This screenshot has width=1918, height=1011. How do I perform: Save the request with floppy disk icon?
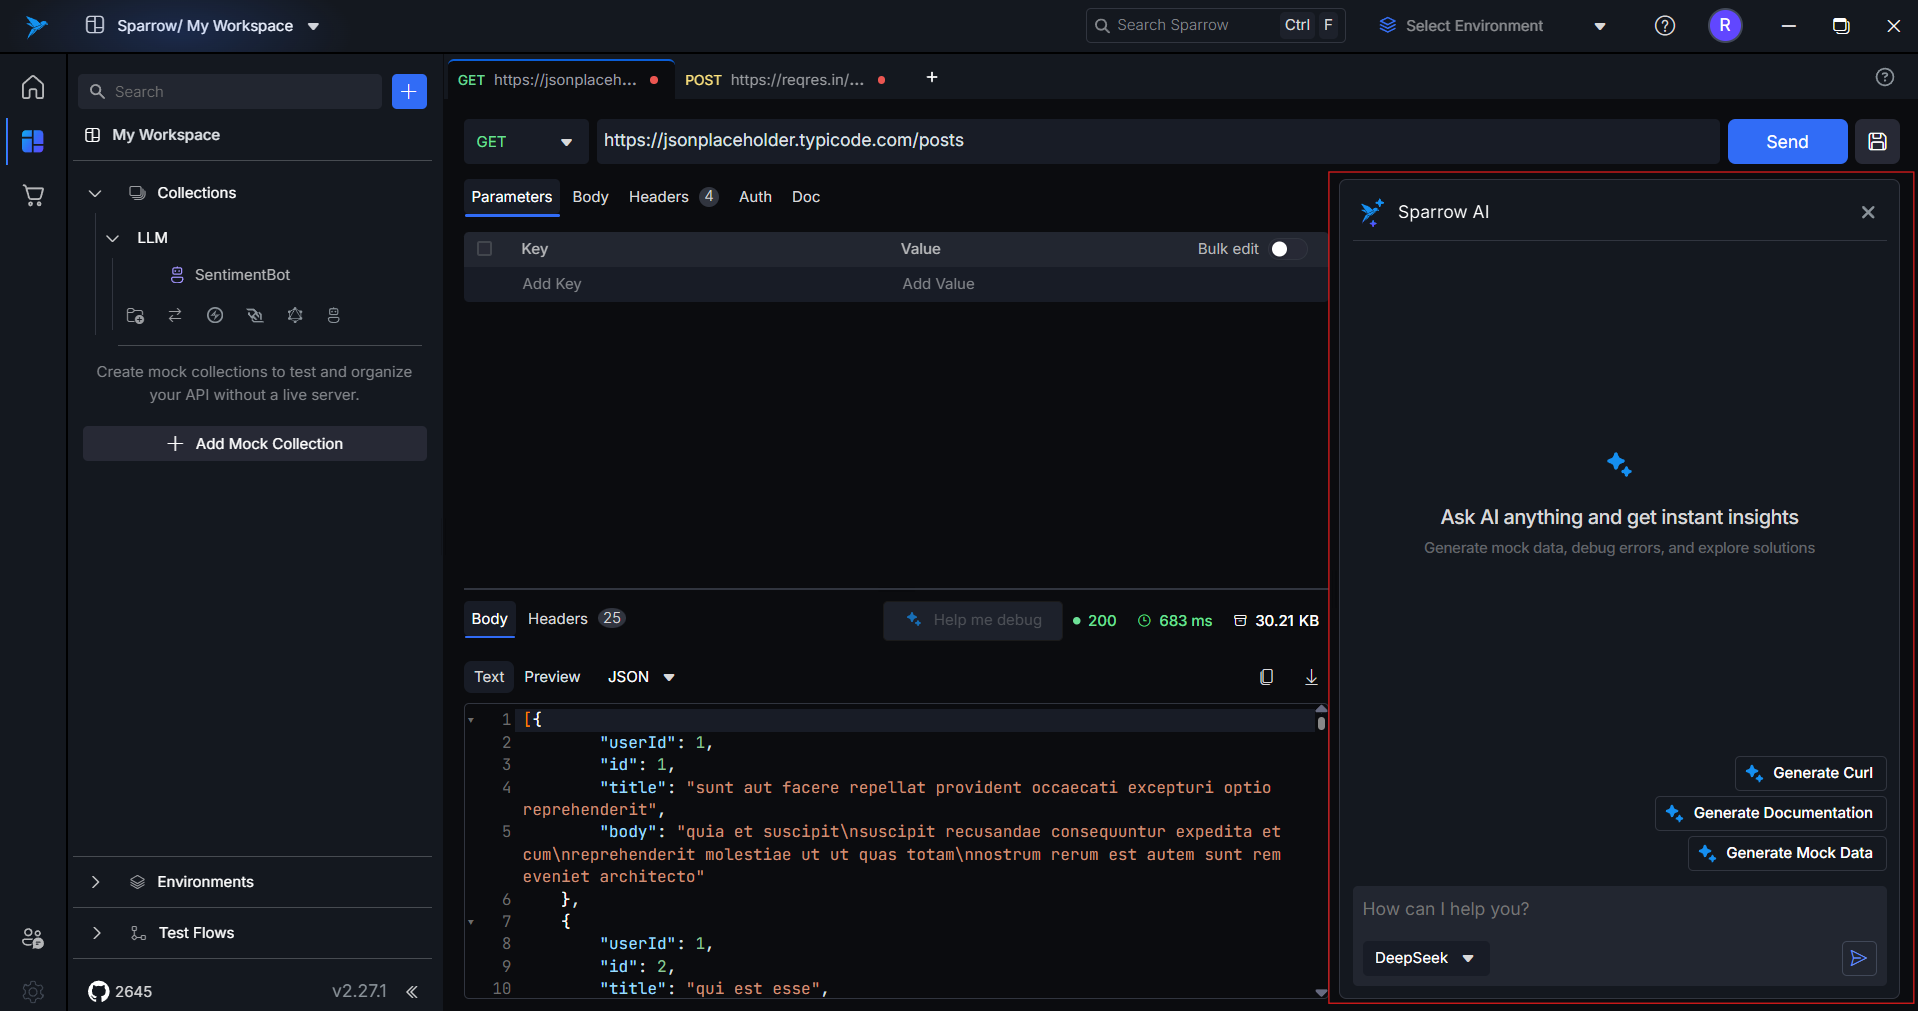tap(1877, 141)
